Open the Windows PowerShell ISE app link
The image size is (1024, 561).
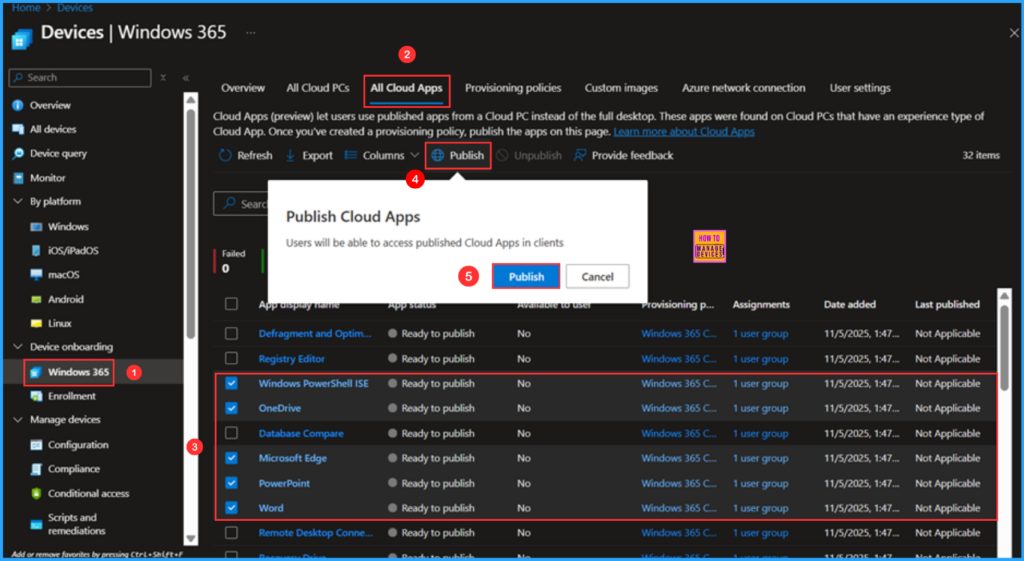tap(313, 383)
